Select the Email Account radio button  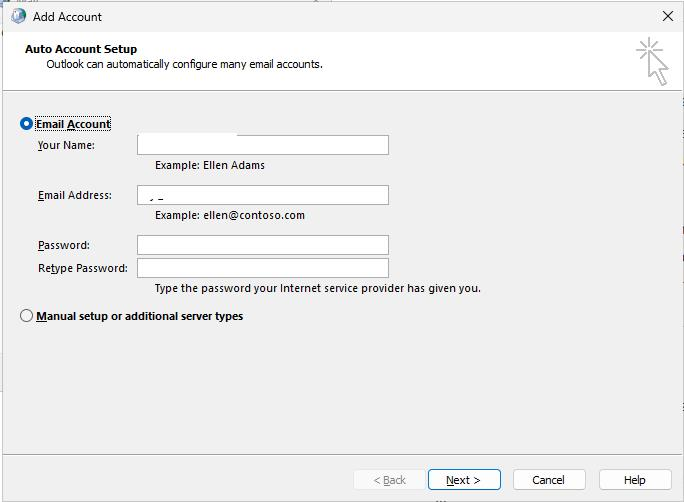[x=26, y=124]
